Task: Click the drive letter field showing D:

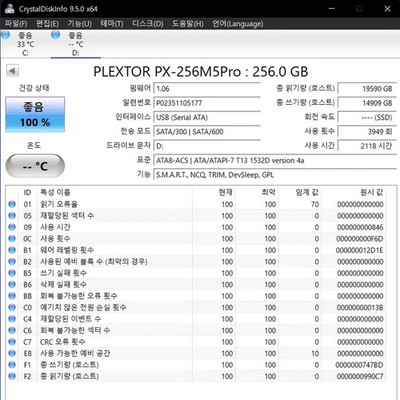Action: click(x=207, y=146)
